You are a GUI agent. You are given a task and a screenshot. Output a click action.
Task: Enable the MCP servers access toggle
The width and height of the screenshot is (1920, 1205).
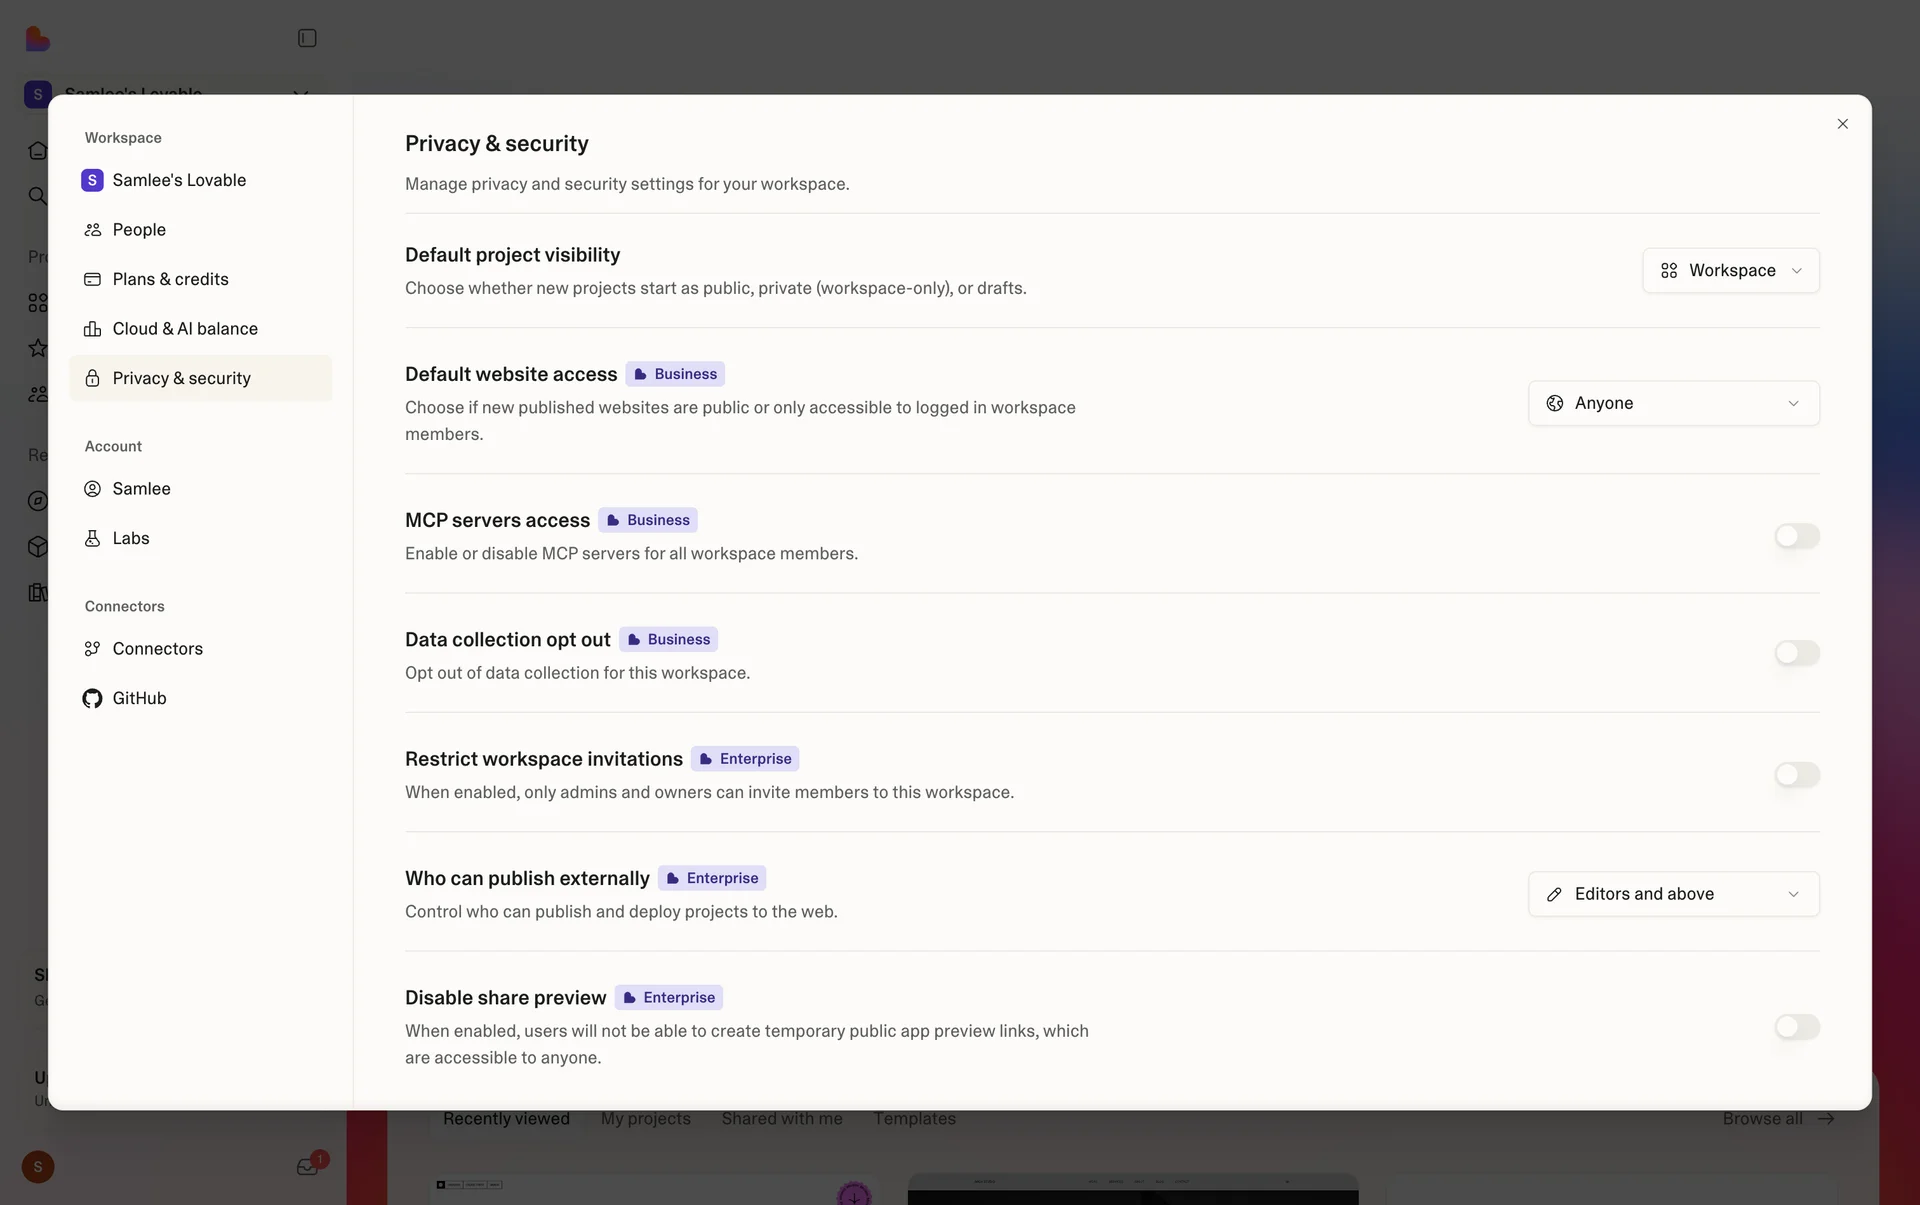click(1796, 536)
